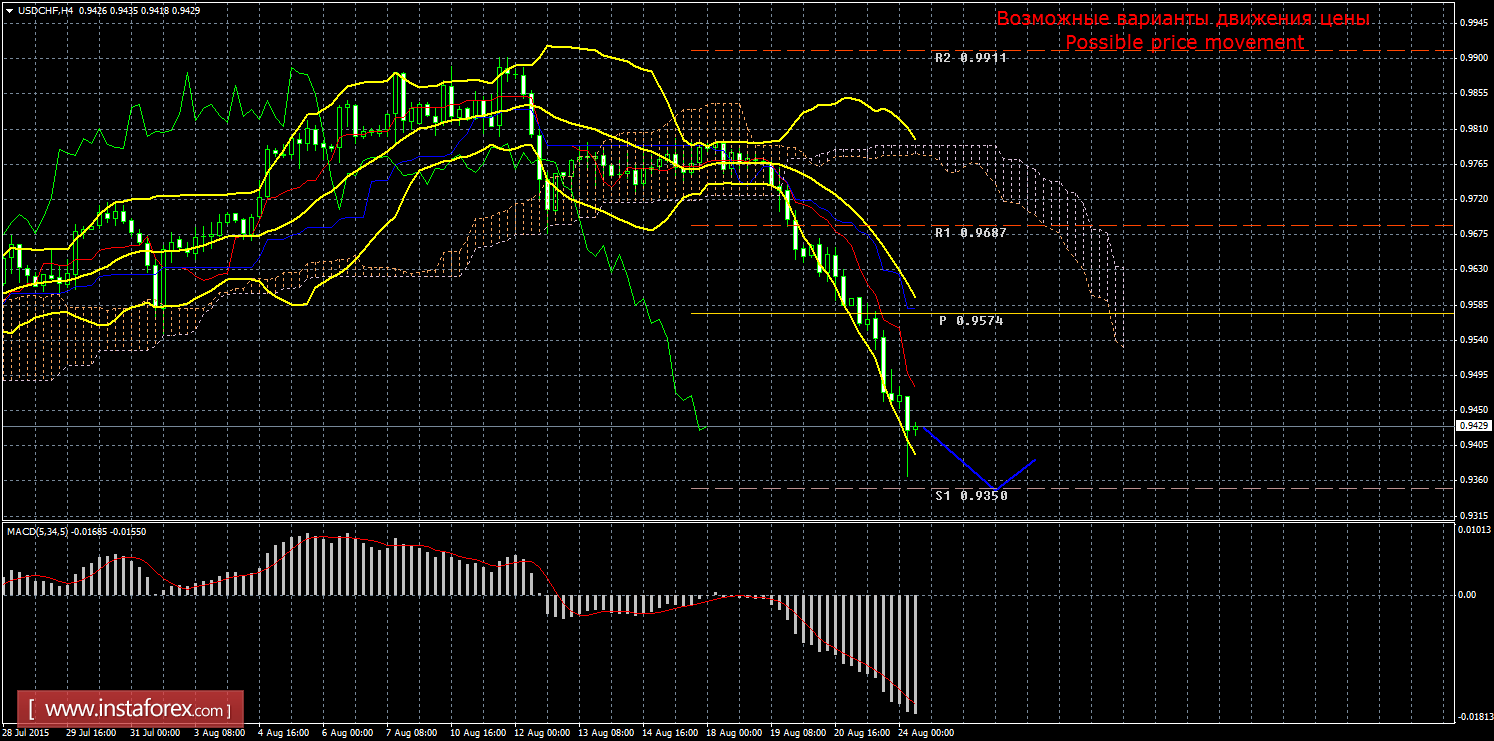
Task: Select the R2 0.9911 resistance label
Action: click(970, 58)
